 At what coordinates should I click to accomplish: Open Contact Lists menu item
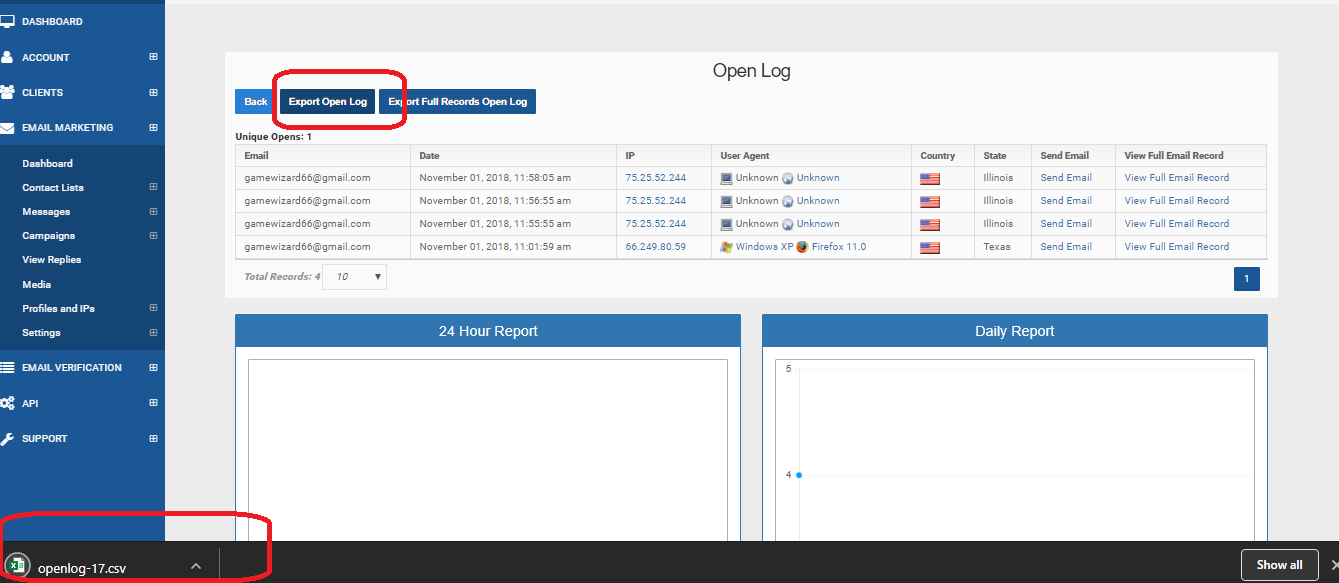[53, 187]
